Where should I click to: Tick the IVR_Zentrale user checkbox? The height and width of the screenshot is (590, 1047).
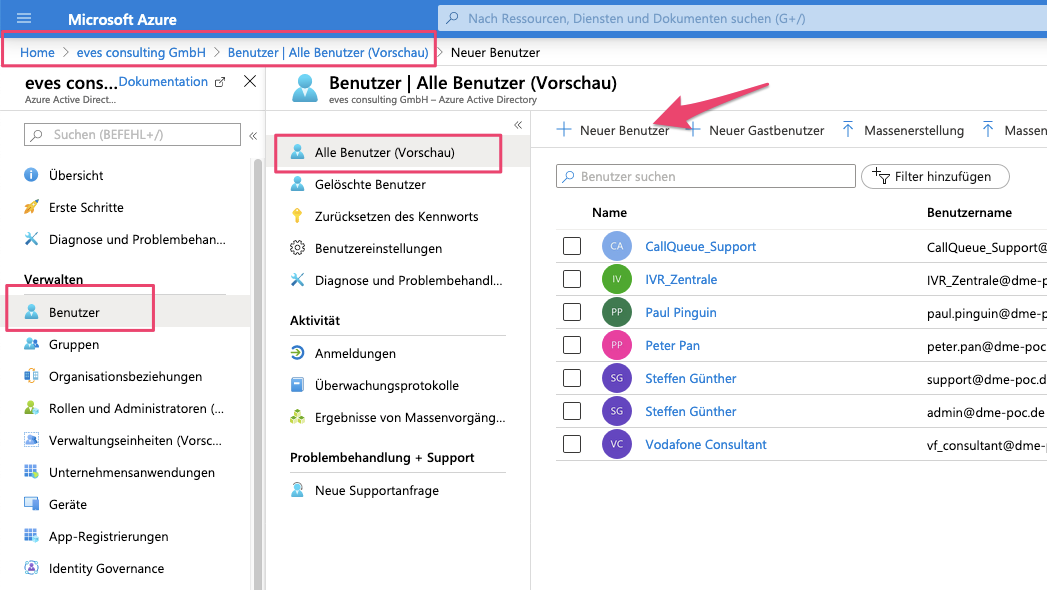tap(572, 280)
